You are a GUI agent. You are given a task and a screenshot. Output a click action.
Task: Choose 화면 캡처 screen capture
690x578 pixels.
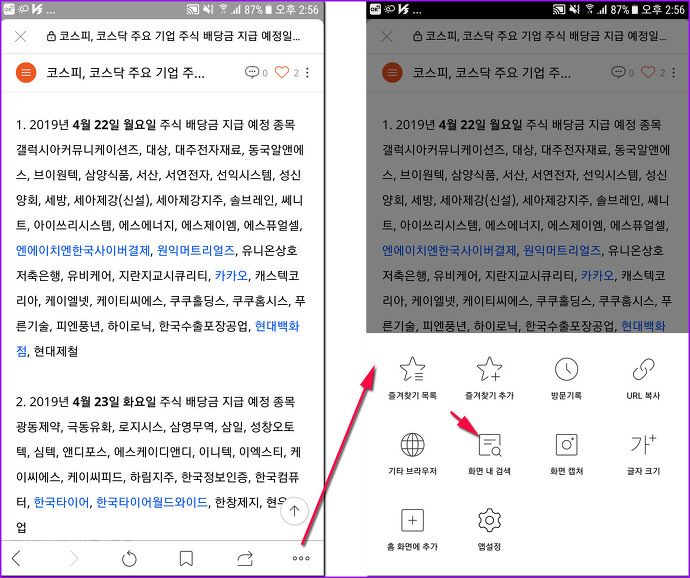(x=566, y=453)
